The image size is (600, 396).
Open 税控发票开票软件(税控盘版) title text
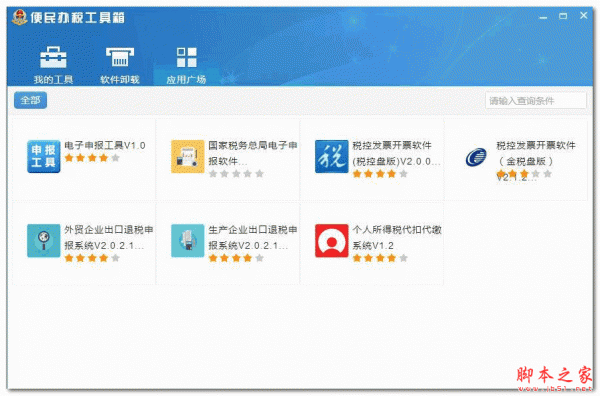396,153
